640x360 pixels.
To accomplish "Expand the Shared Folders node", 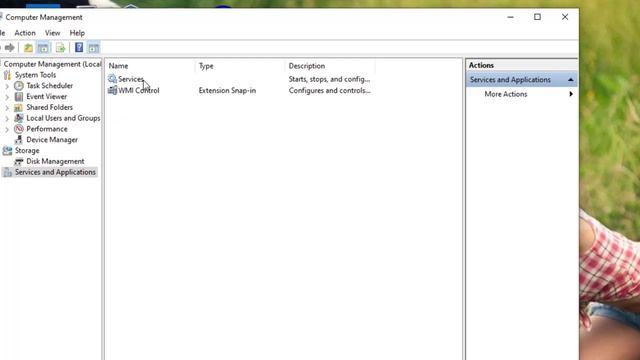I will pyautogui.click(x=7, y=108).
